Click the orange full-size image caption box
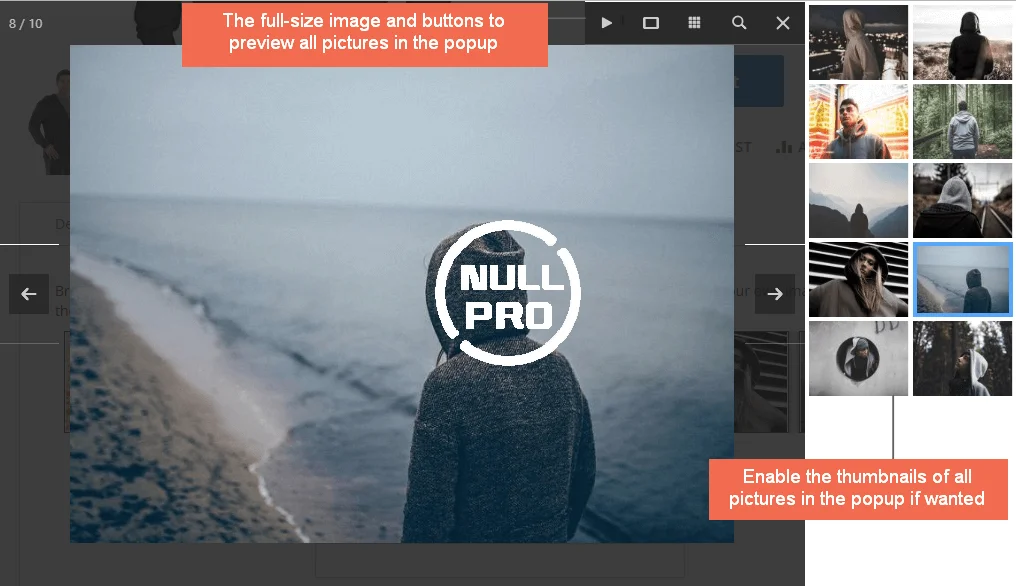Screen dimensions: 1016x586 point(364,33)
